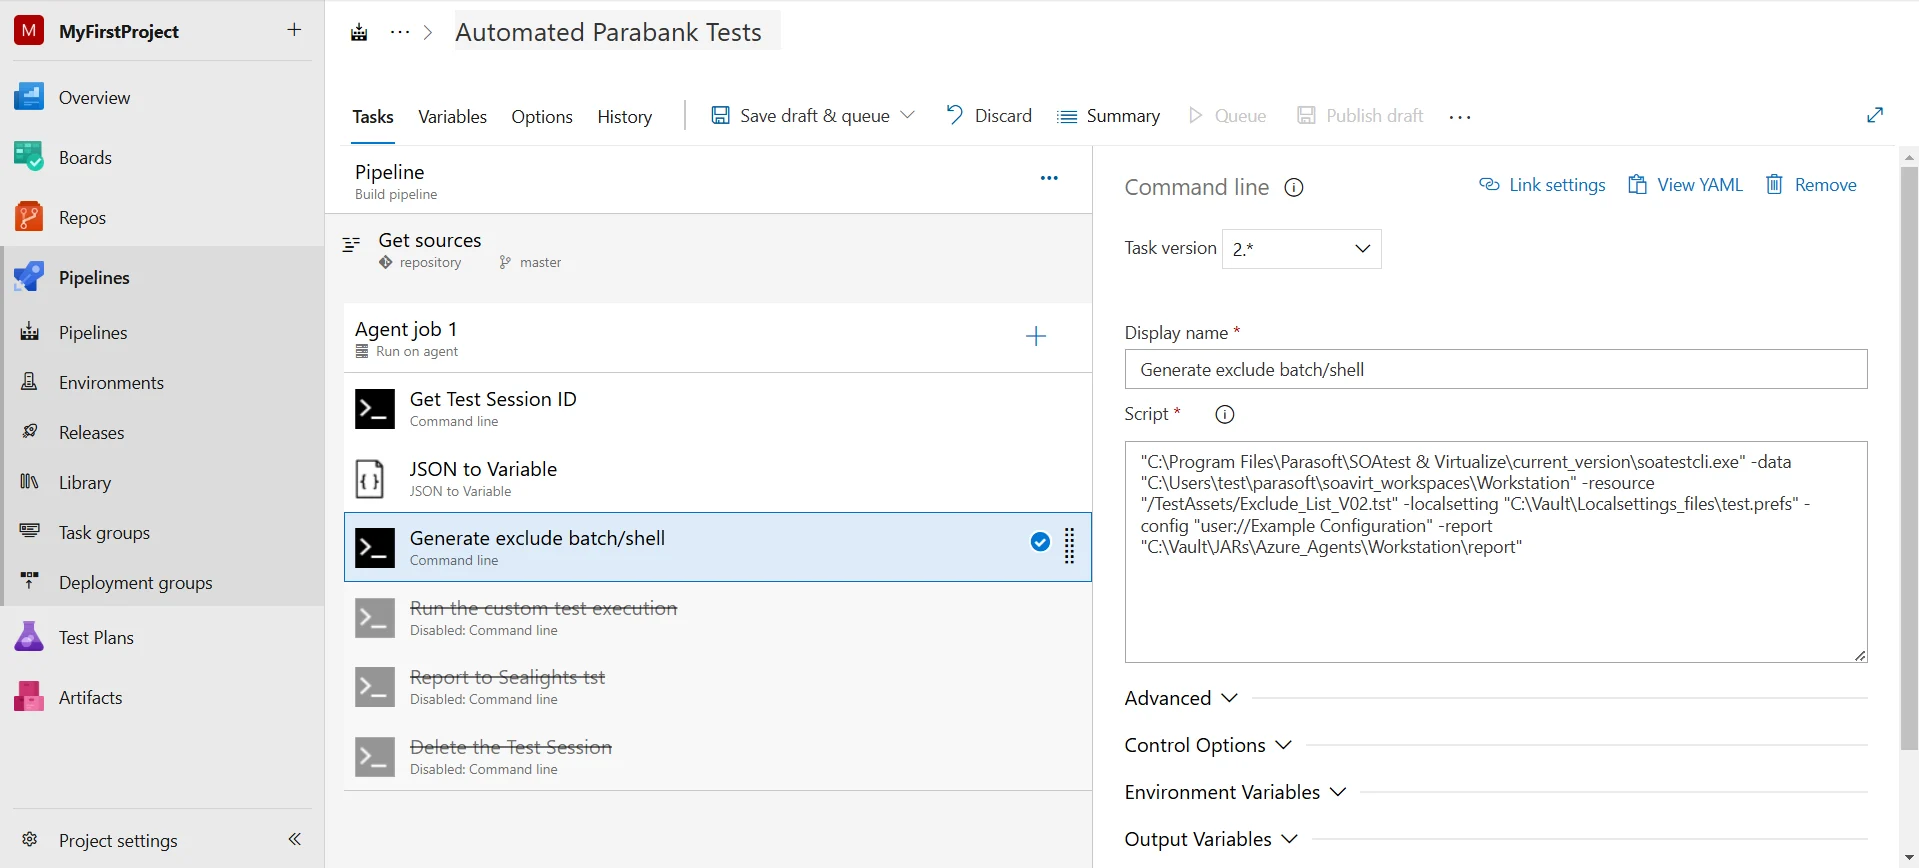1919x868 pixels.
Task: Click the Display name input field
Action: click(x=1496, y=369)
